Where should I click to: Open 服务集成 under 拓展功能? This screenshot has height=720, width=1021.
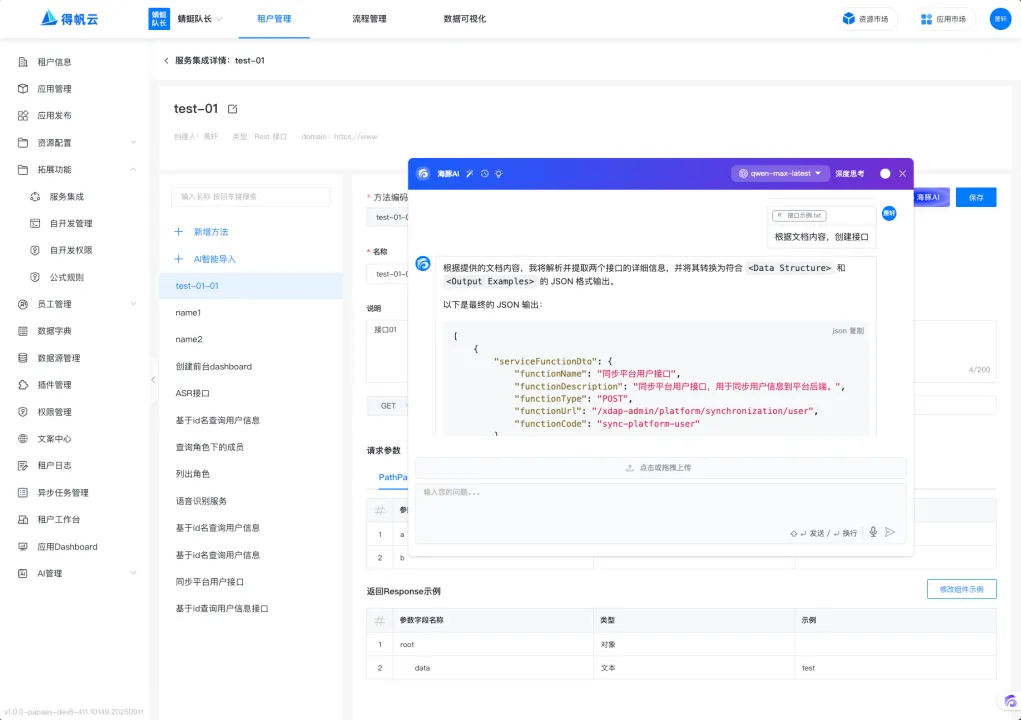[x=66, y=197]
